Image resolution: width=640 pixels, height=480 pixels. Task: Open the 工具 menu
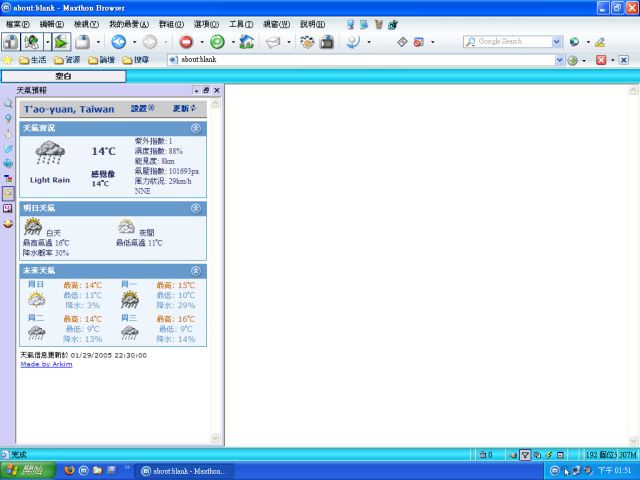241,23
